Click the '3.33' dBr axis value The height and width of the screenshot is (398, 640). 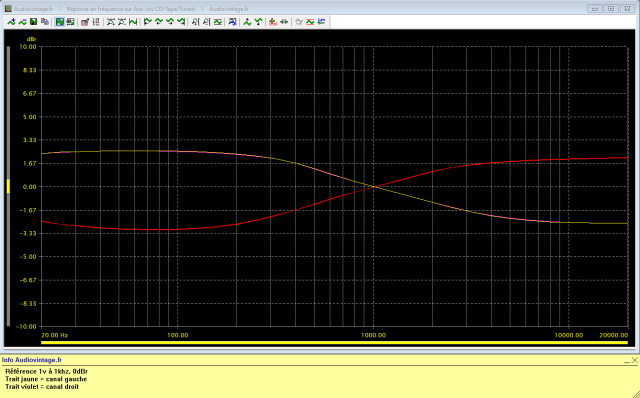coord(29,140)
